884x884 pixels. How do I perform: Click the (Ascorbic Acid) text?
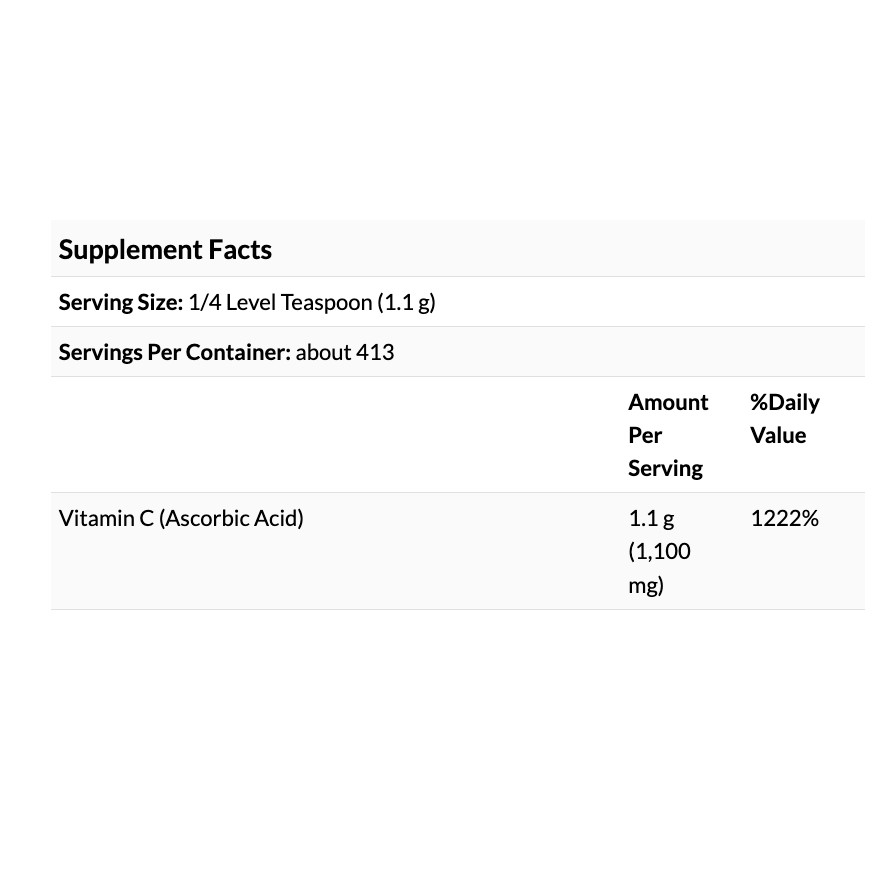coord(231,518)
